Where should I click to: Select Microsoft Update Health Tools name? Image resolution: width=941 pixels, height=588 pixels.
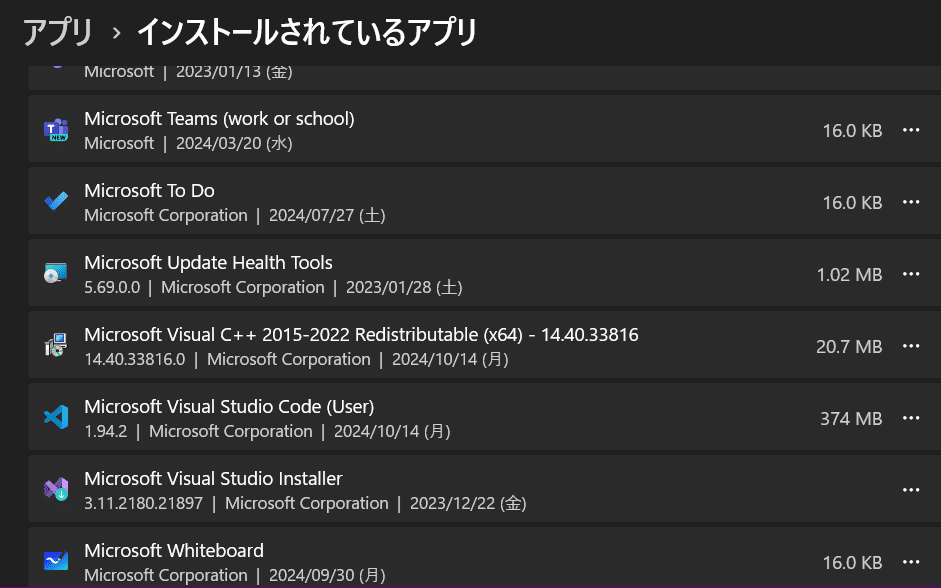pos(208,263)
